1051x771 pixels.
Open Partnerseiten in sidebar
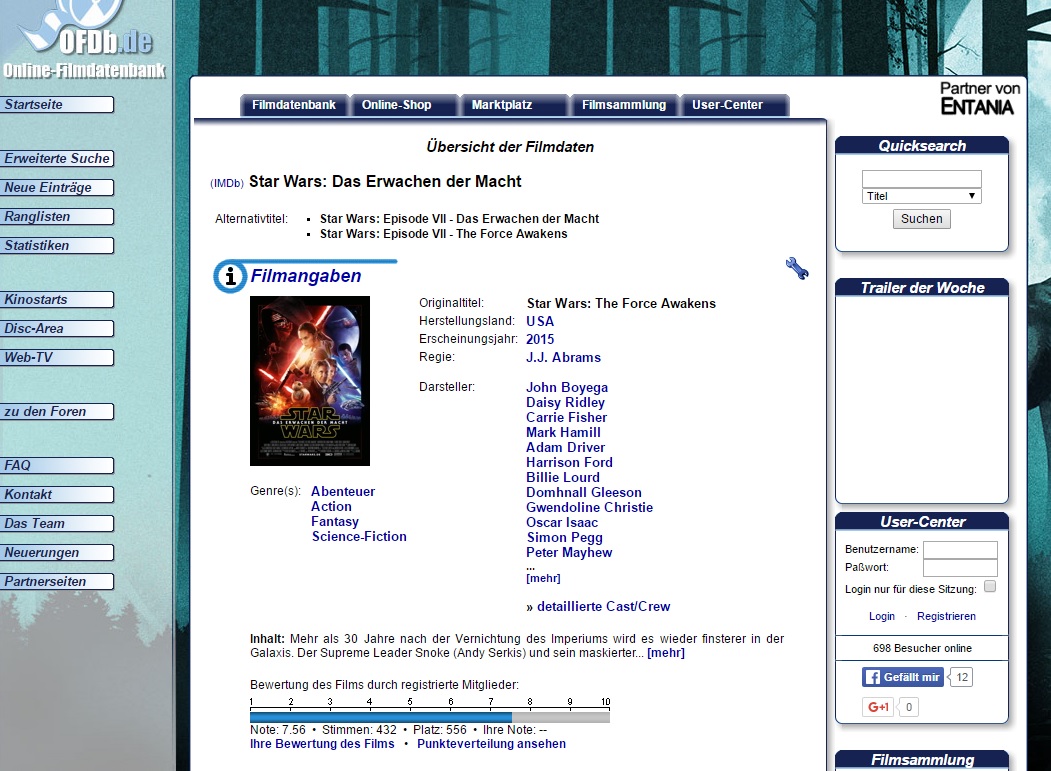point(57,581)
